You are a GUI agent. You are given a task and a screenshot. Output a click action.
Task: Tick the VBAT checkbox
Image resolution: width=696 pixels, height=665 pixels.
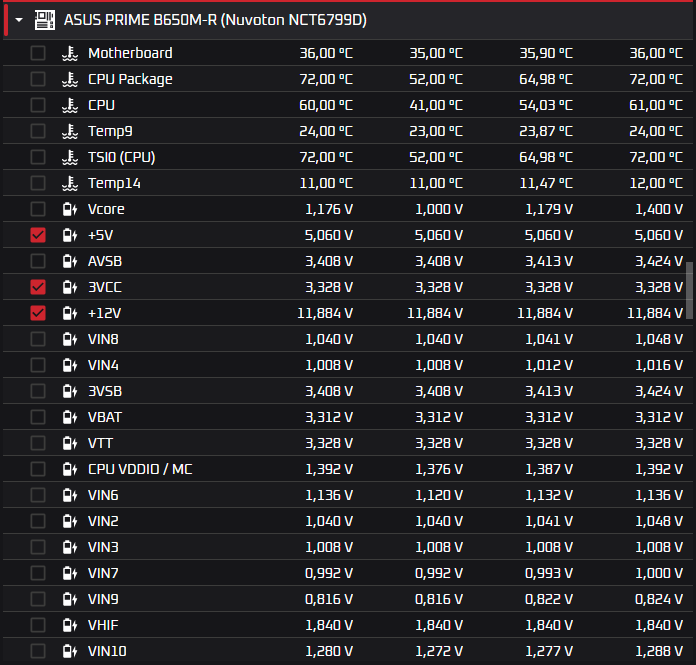pyautogui.click(x=38, y=417)
